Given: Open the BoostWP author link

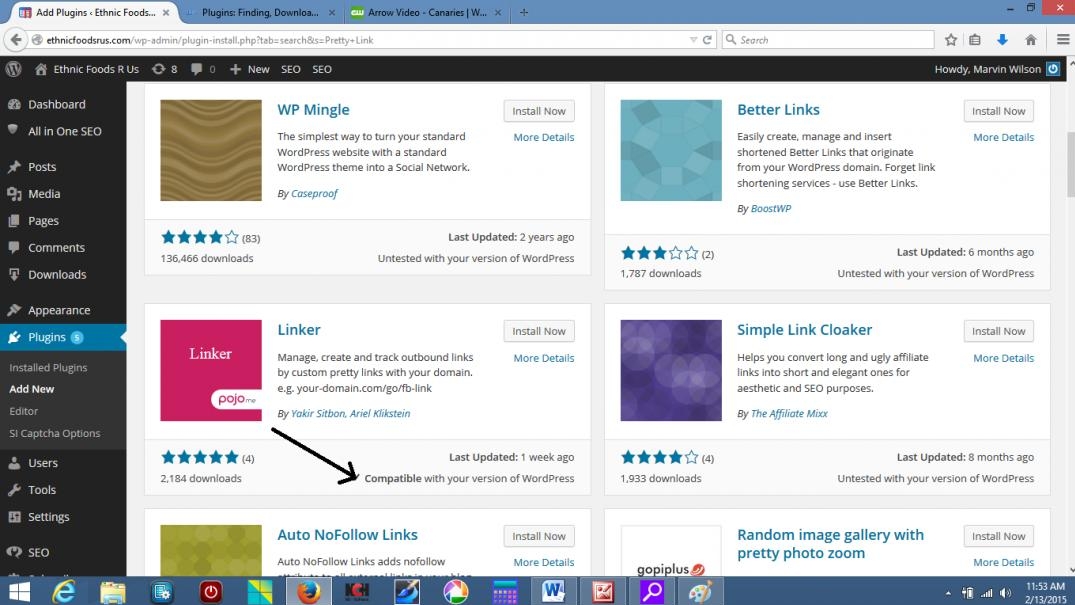Looking at the screenshot, I should click(x=771, y=209).
